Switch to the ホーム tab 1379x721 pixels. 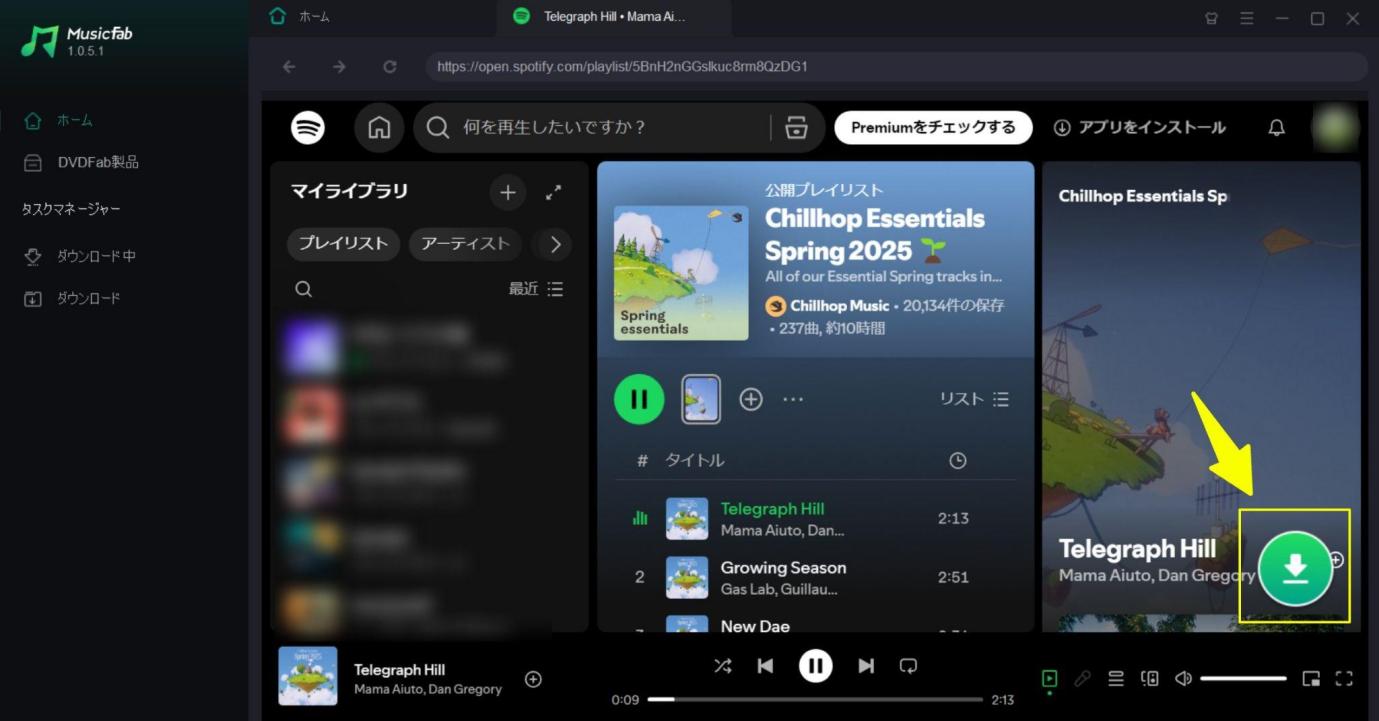coord(301,17)
